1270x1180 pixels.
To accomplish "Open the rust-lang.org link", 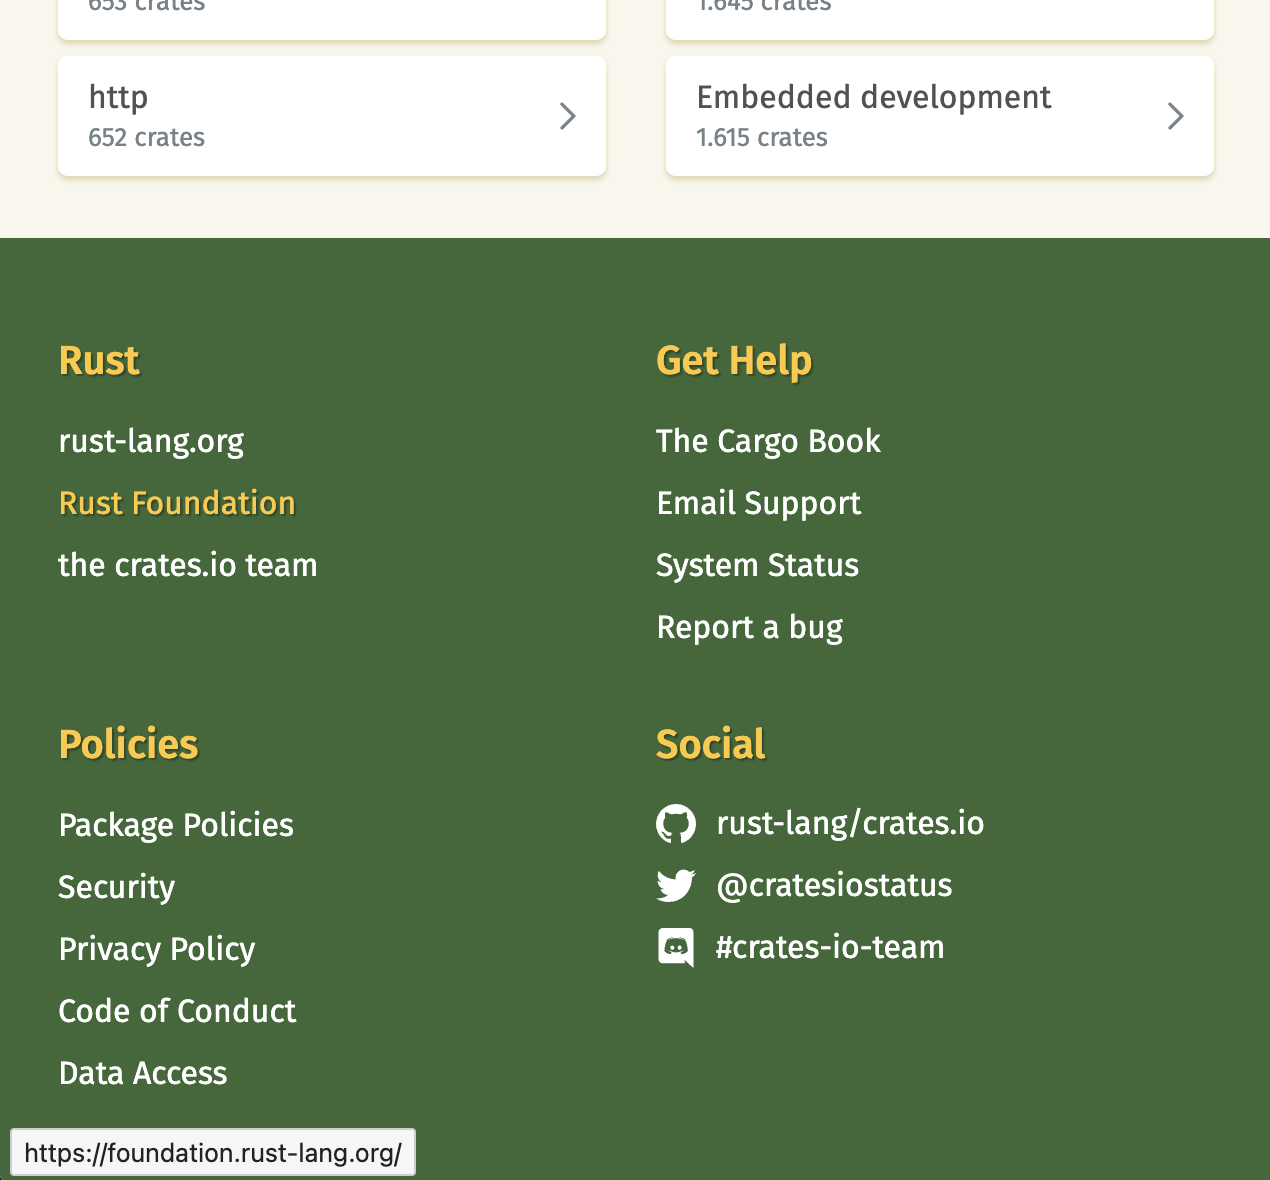I will coord(151,441).
